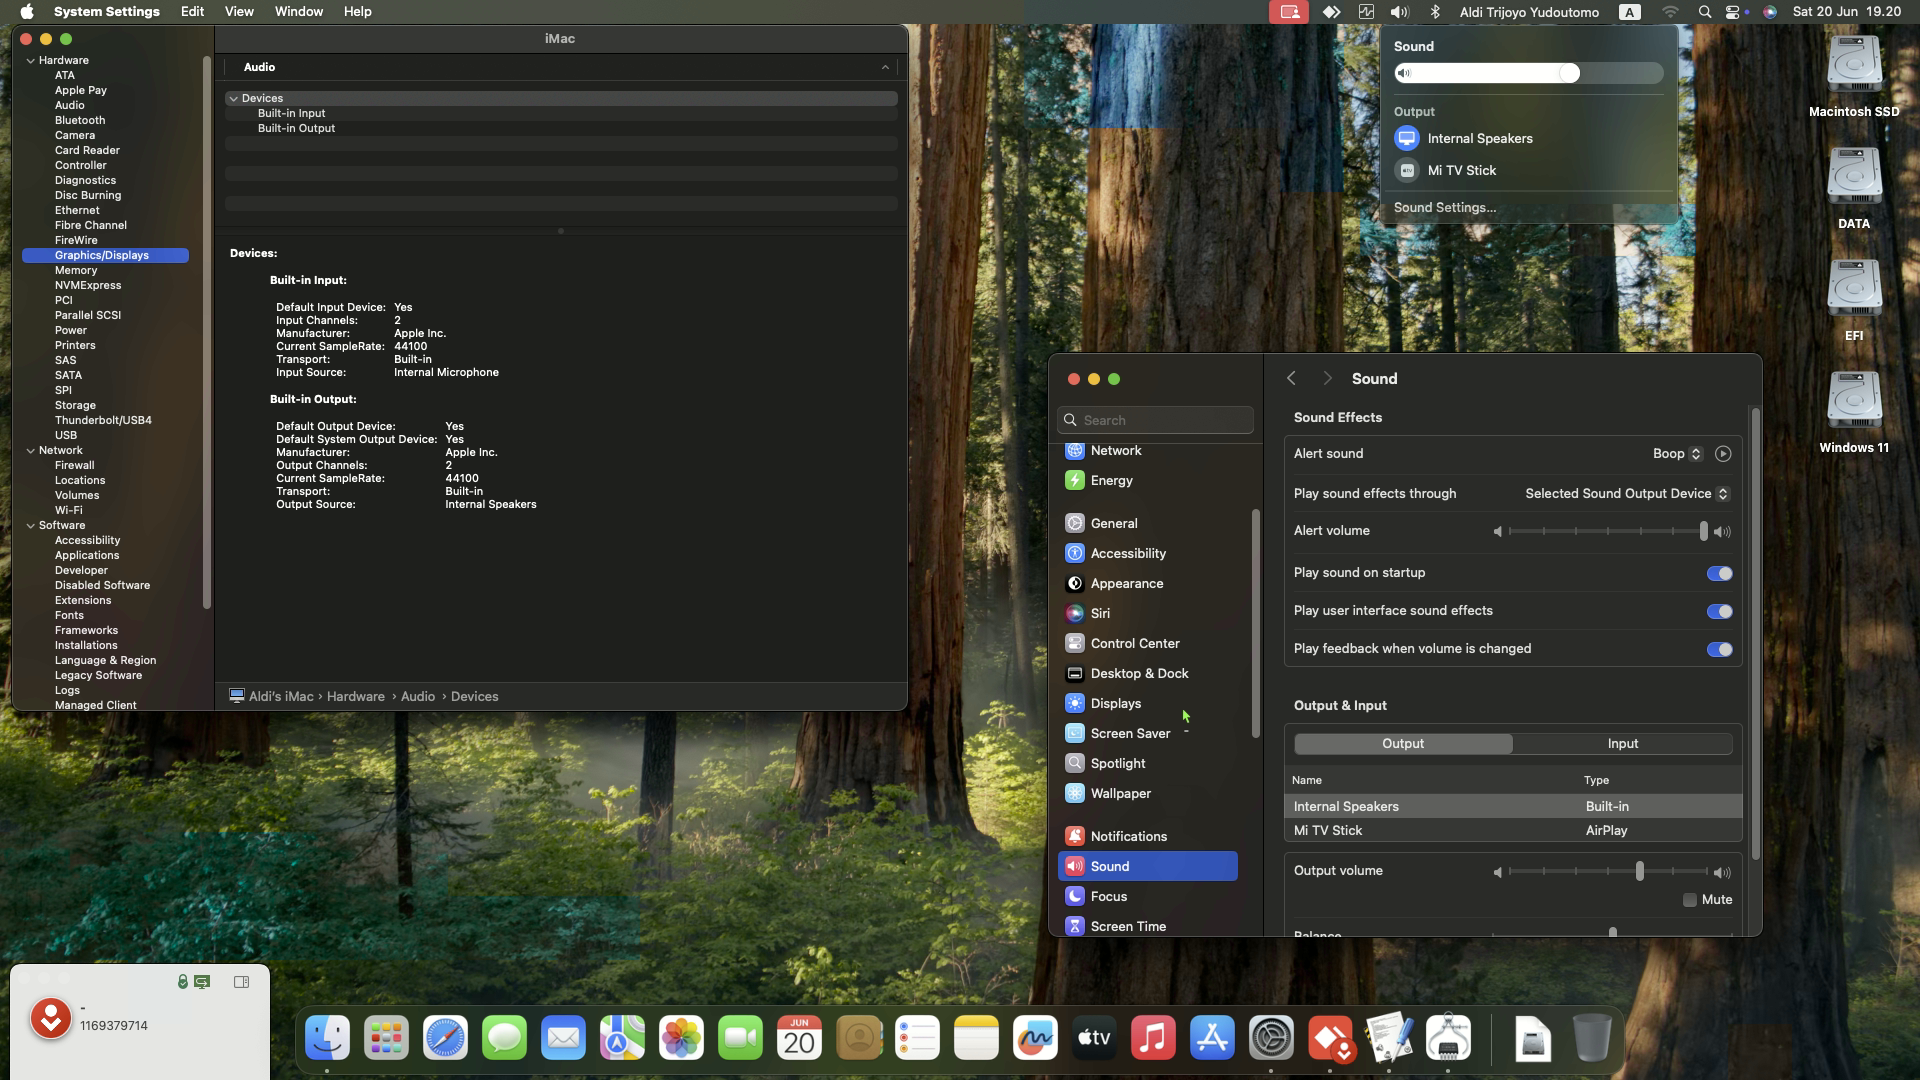Click the System Settings Search field
The image size is (1920, 1080).
point(1155,420)
